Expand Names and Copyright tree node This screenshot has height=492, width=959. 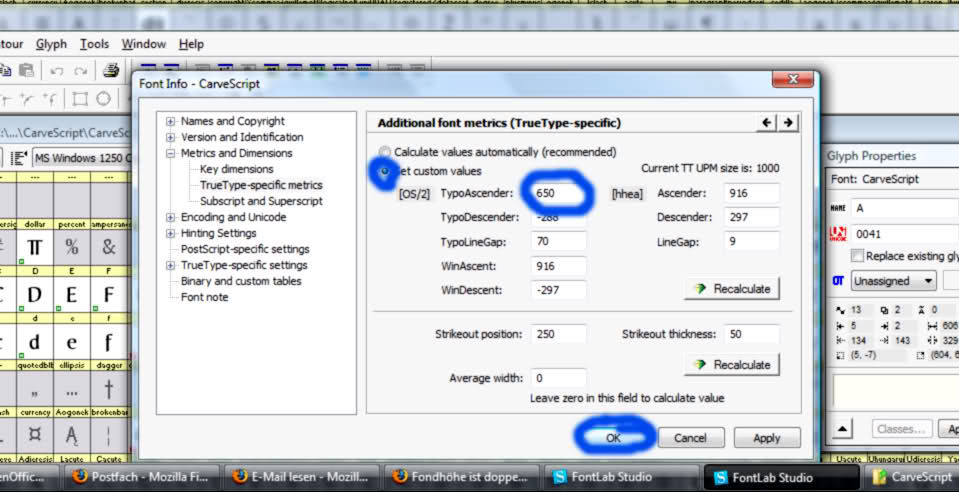click(171, 121)
